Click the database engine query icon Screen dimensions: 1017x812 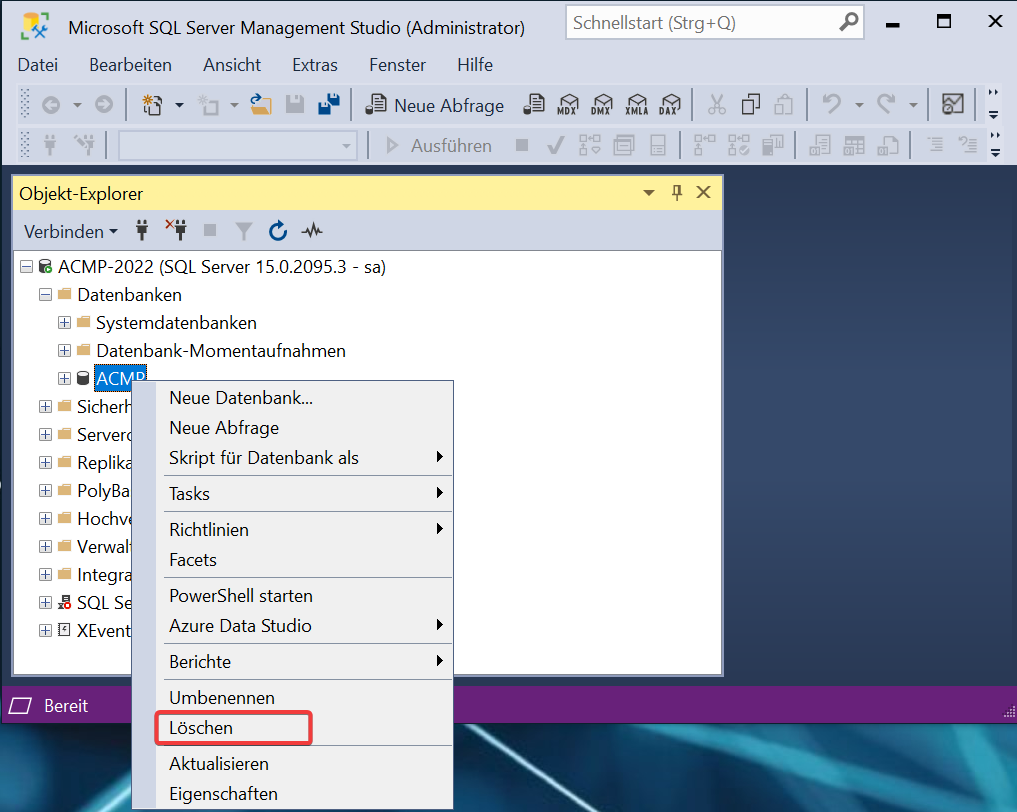(534, 104)
